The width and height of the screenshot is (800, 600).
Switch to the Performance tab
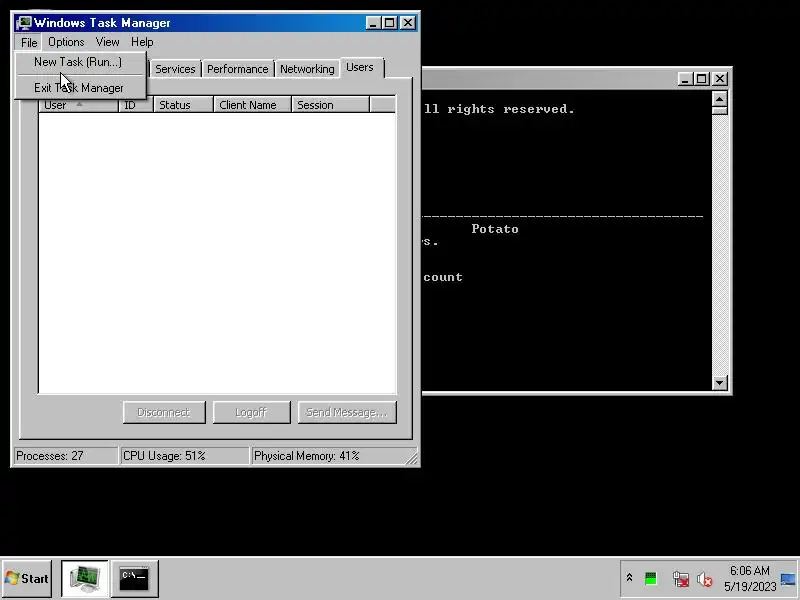click(237, 69)
